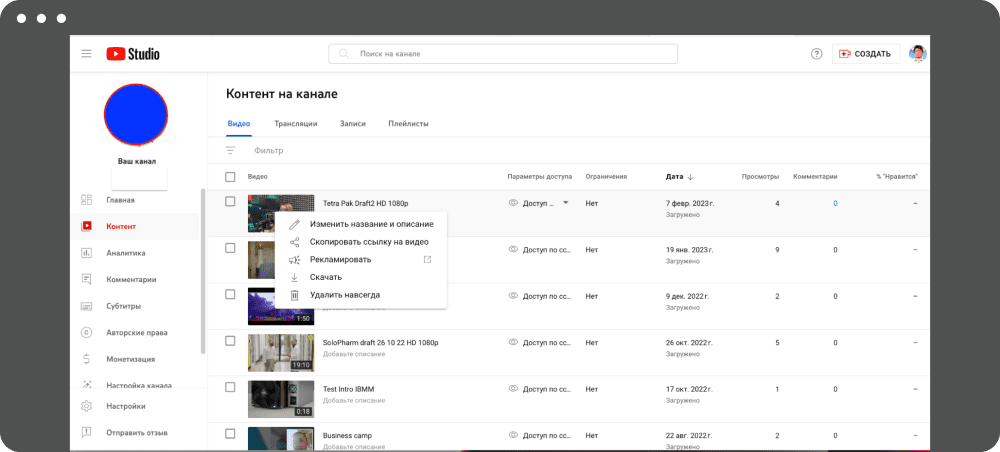Viewport: 1000px width, 452px height.
Task: Expand the access dropdown for Tetra Pak video
Action: pos(565,203)
